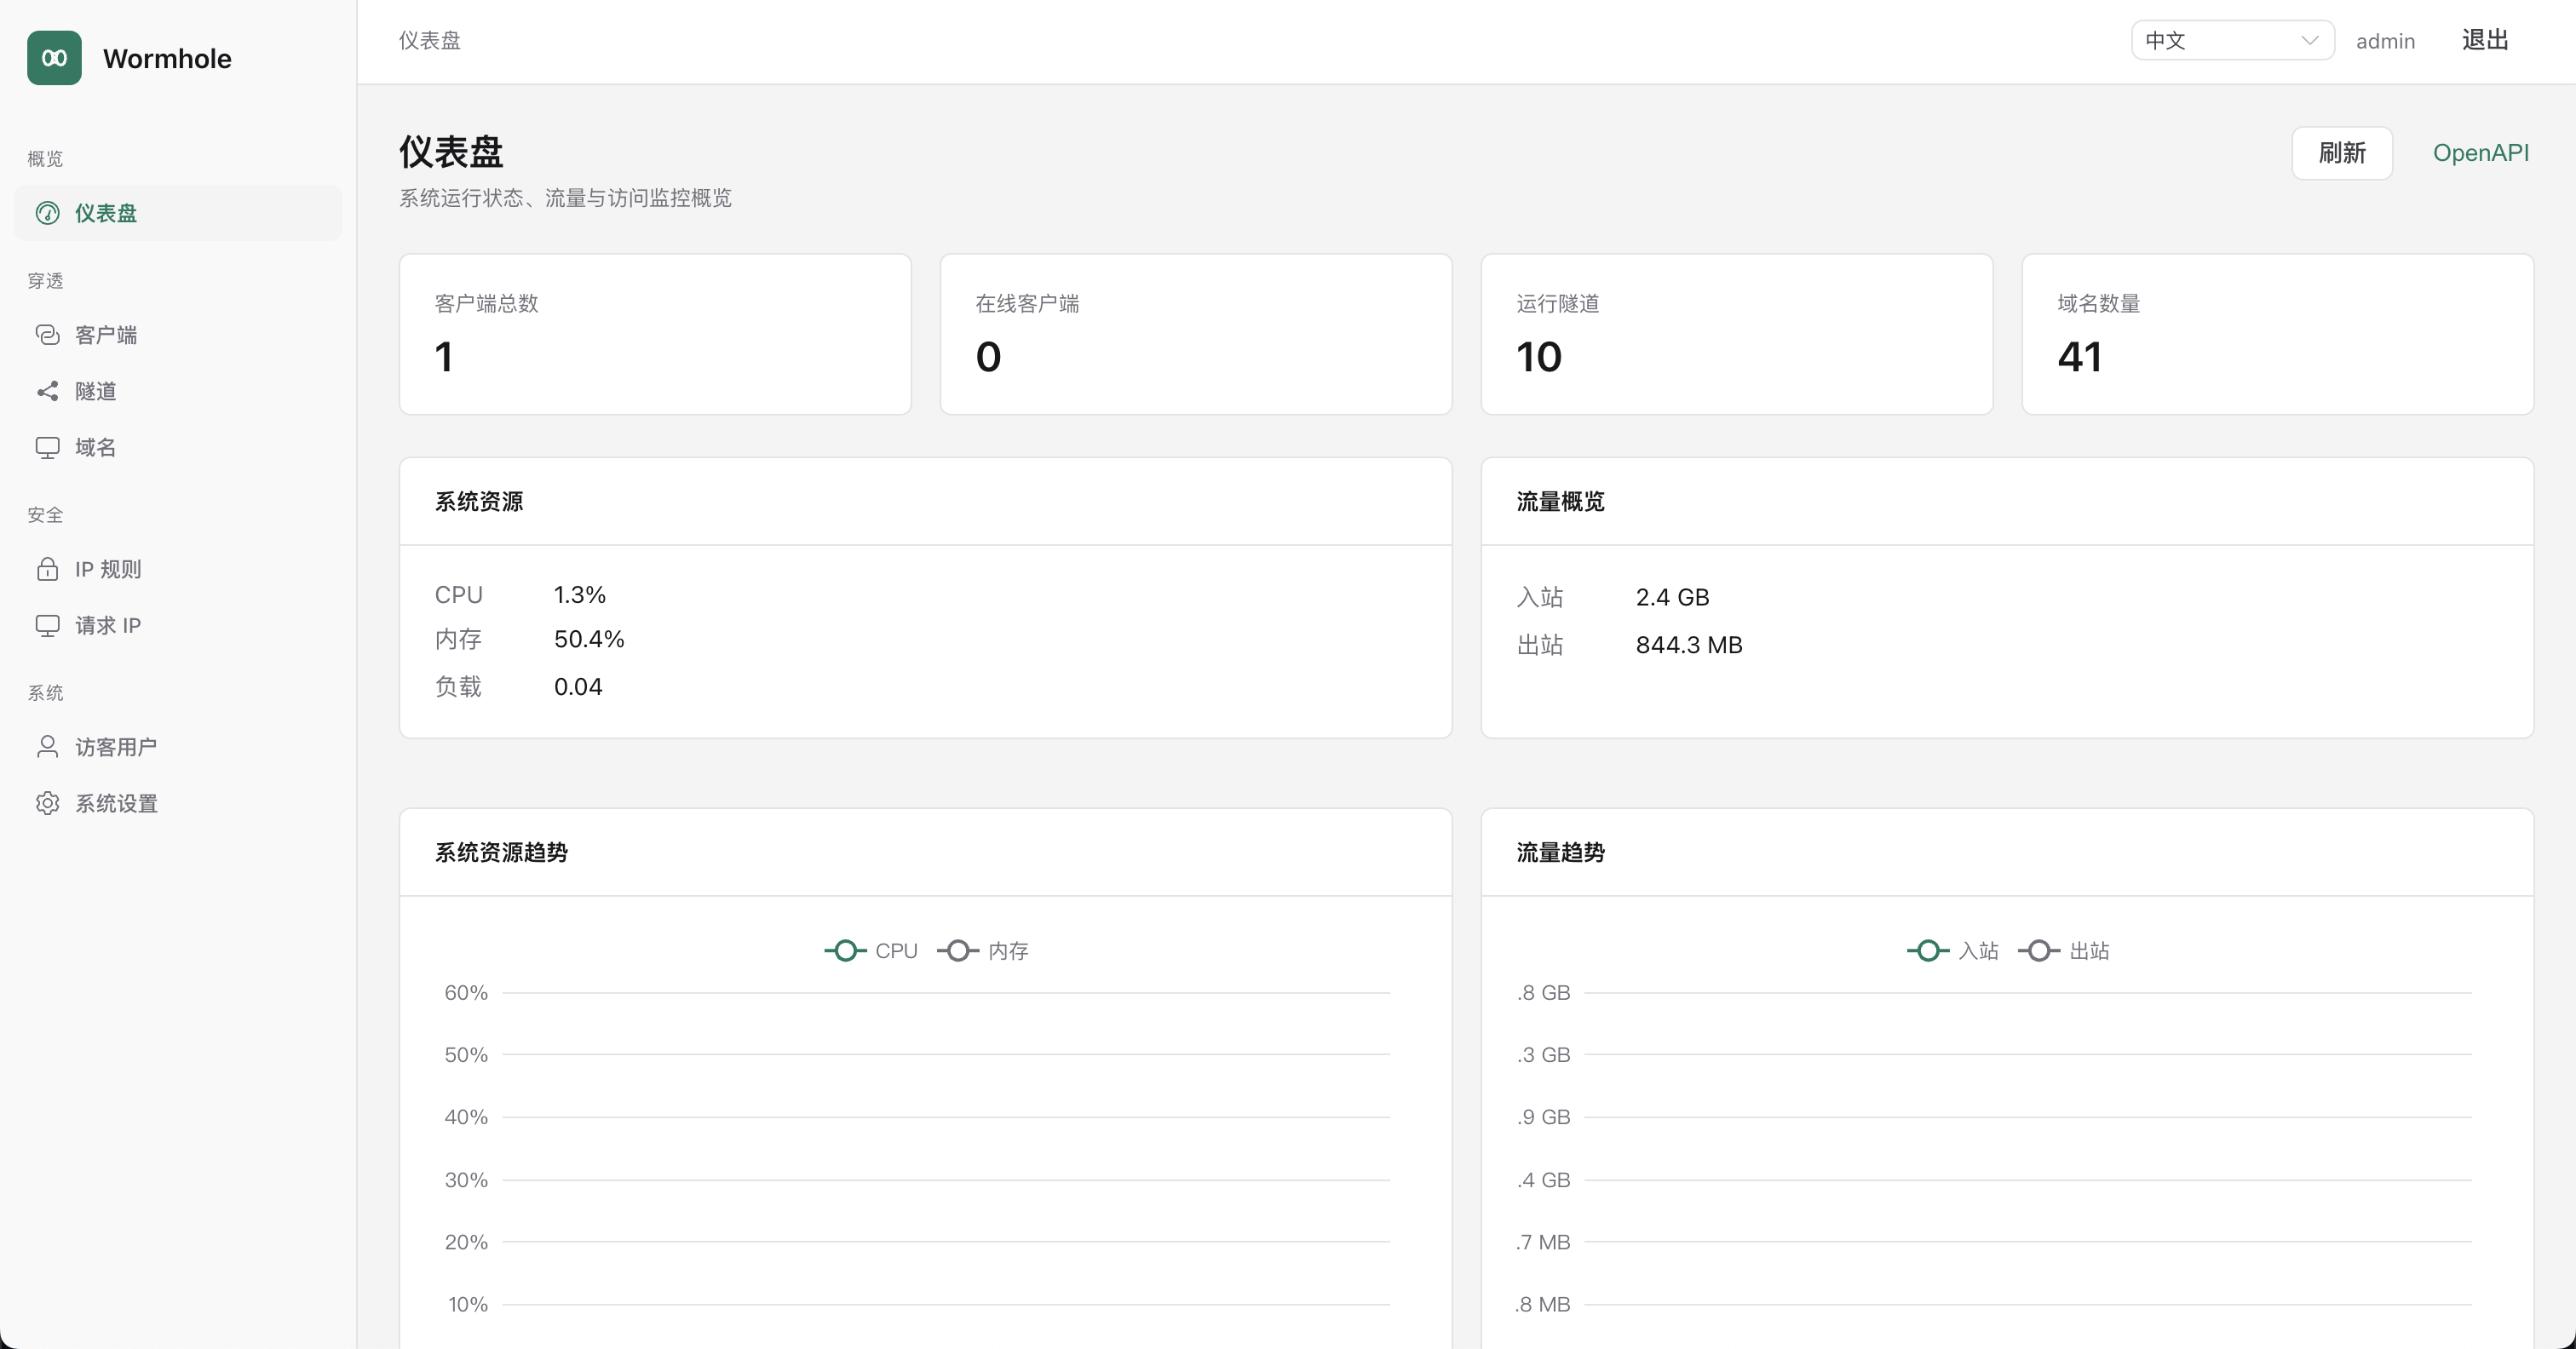Open the 中文 language dropdown
2576x1349 pixels.
[2232, 40]
